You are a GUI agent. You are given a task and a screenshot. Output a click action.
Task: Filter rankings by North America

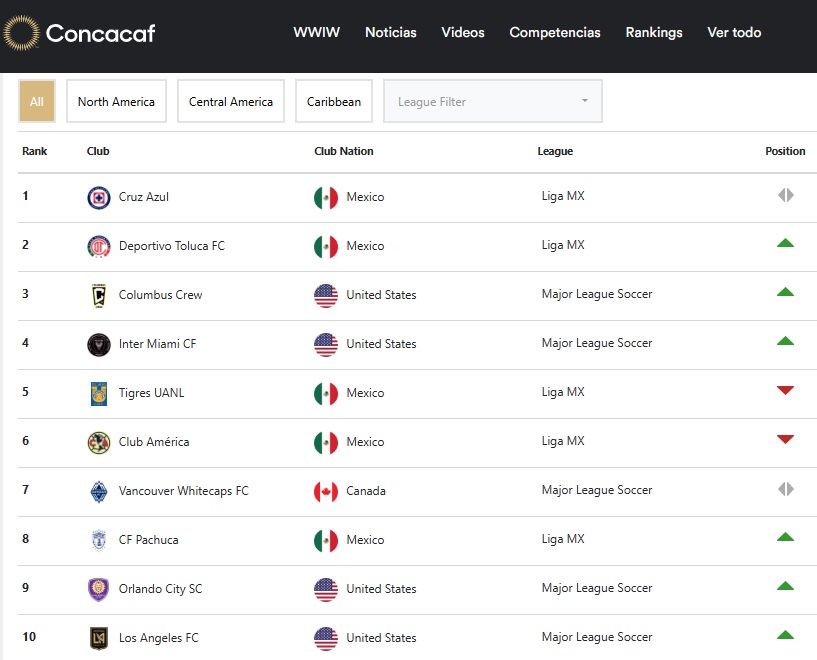[x=116, y=101]
